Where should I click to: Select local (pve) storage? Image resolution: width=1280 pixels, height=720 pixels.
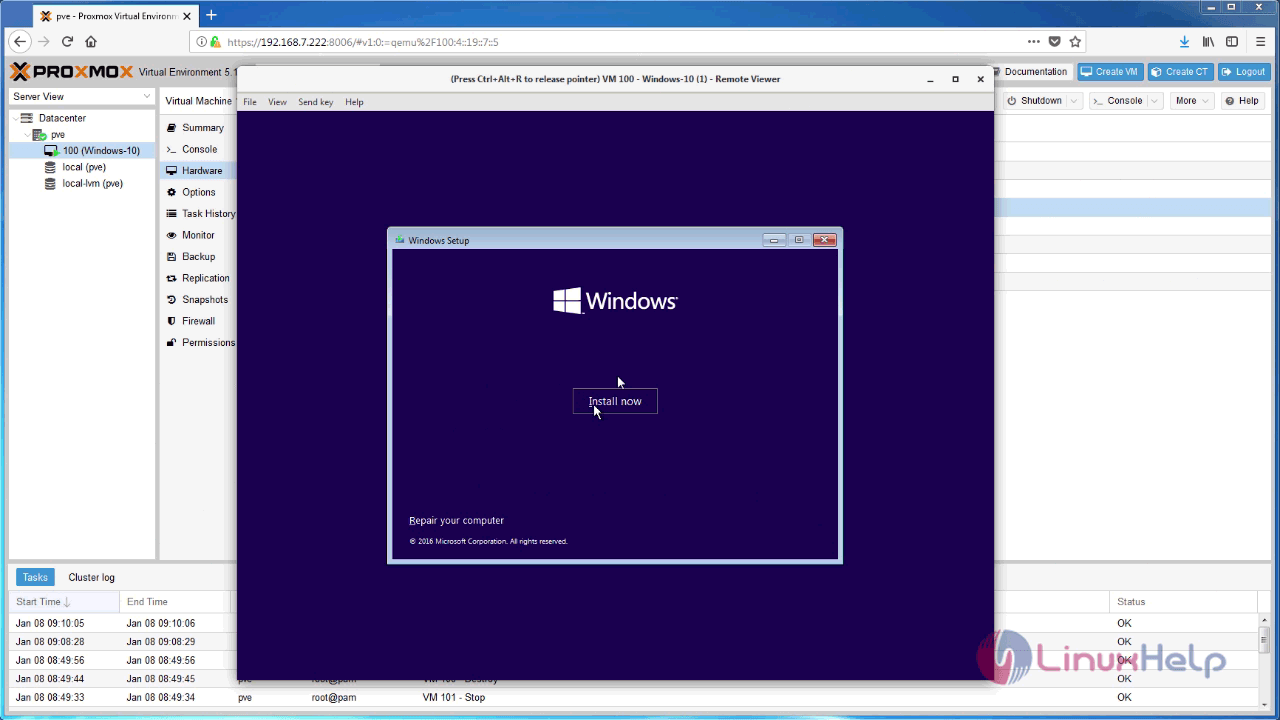pyautogui.click(x=82, y=167)
